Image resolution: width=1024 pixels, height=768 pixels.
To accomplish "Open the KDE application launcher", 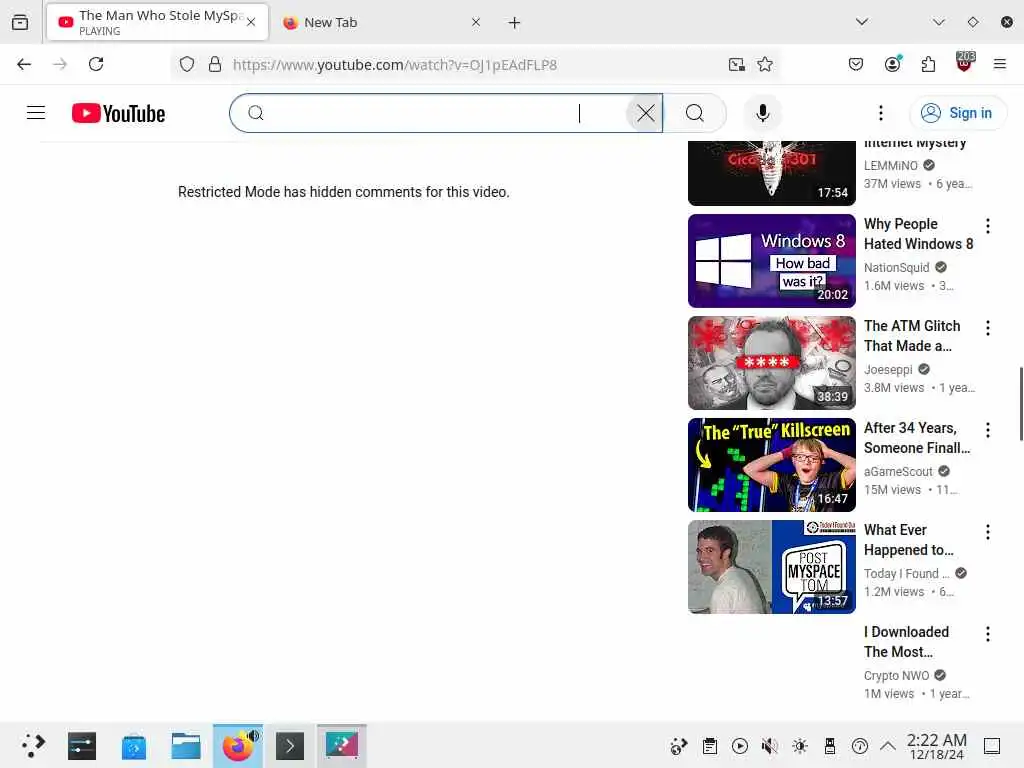I will tap(33, 745).
